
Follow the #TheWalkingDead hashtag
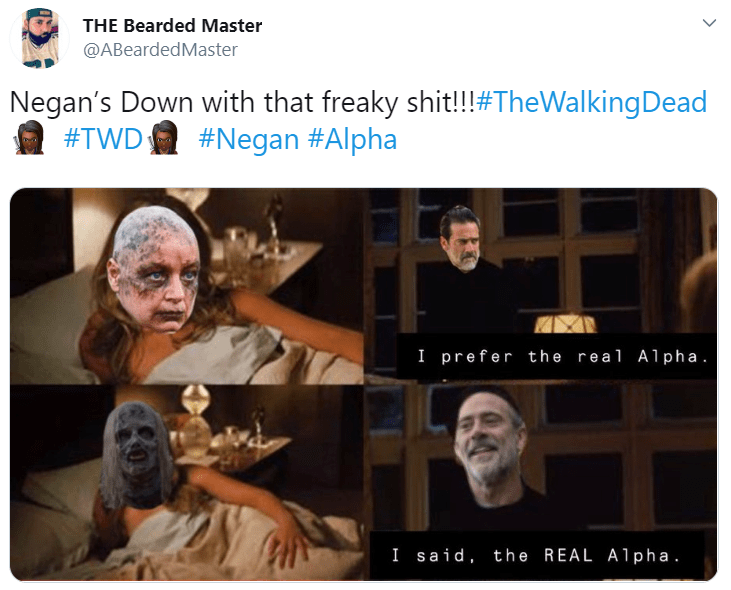pyautogui.click(x=592, y=102)
